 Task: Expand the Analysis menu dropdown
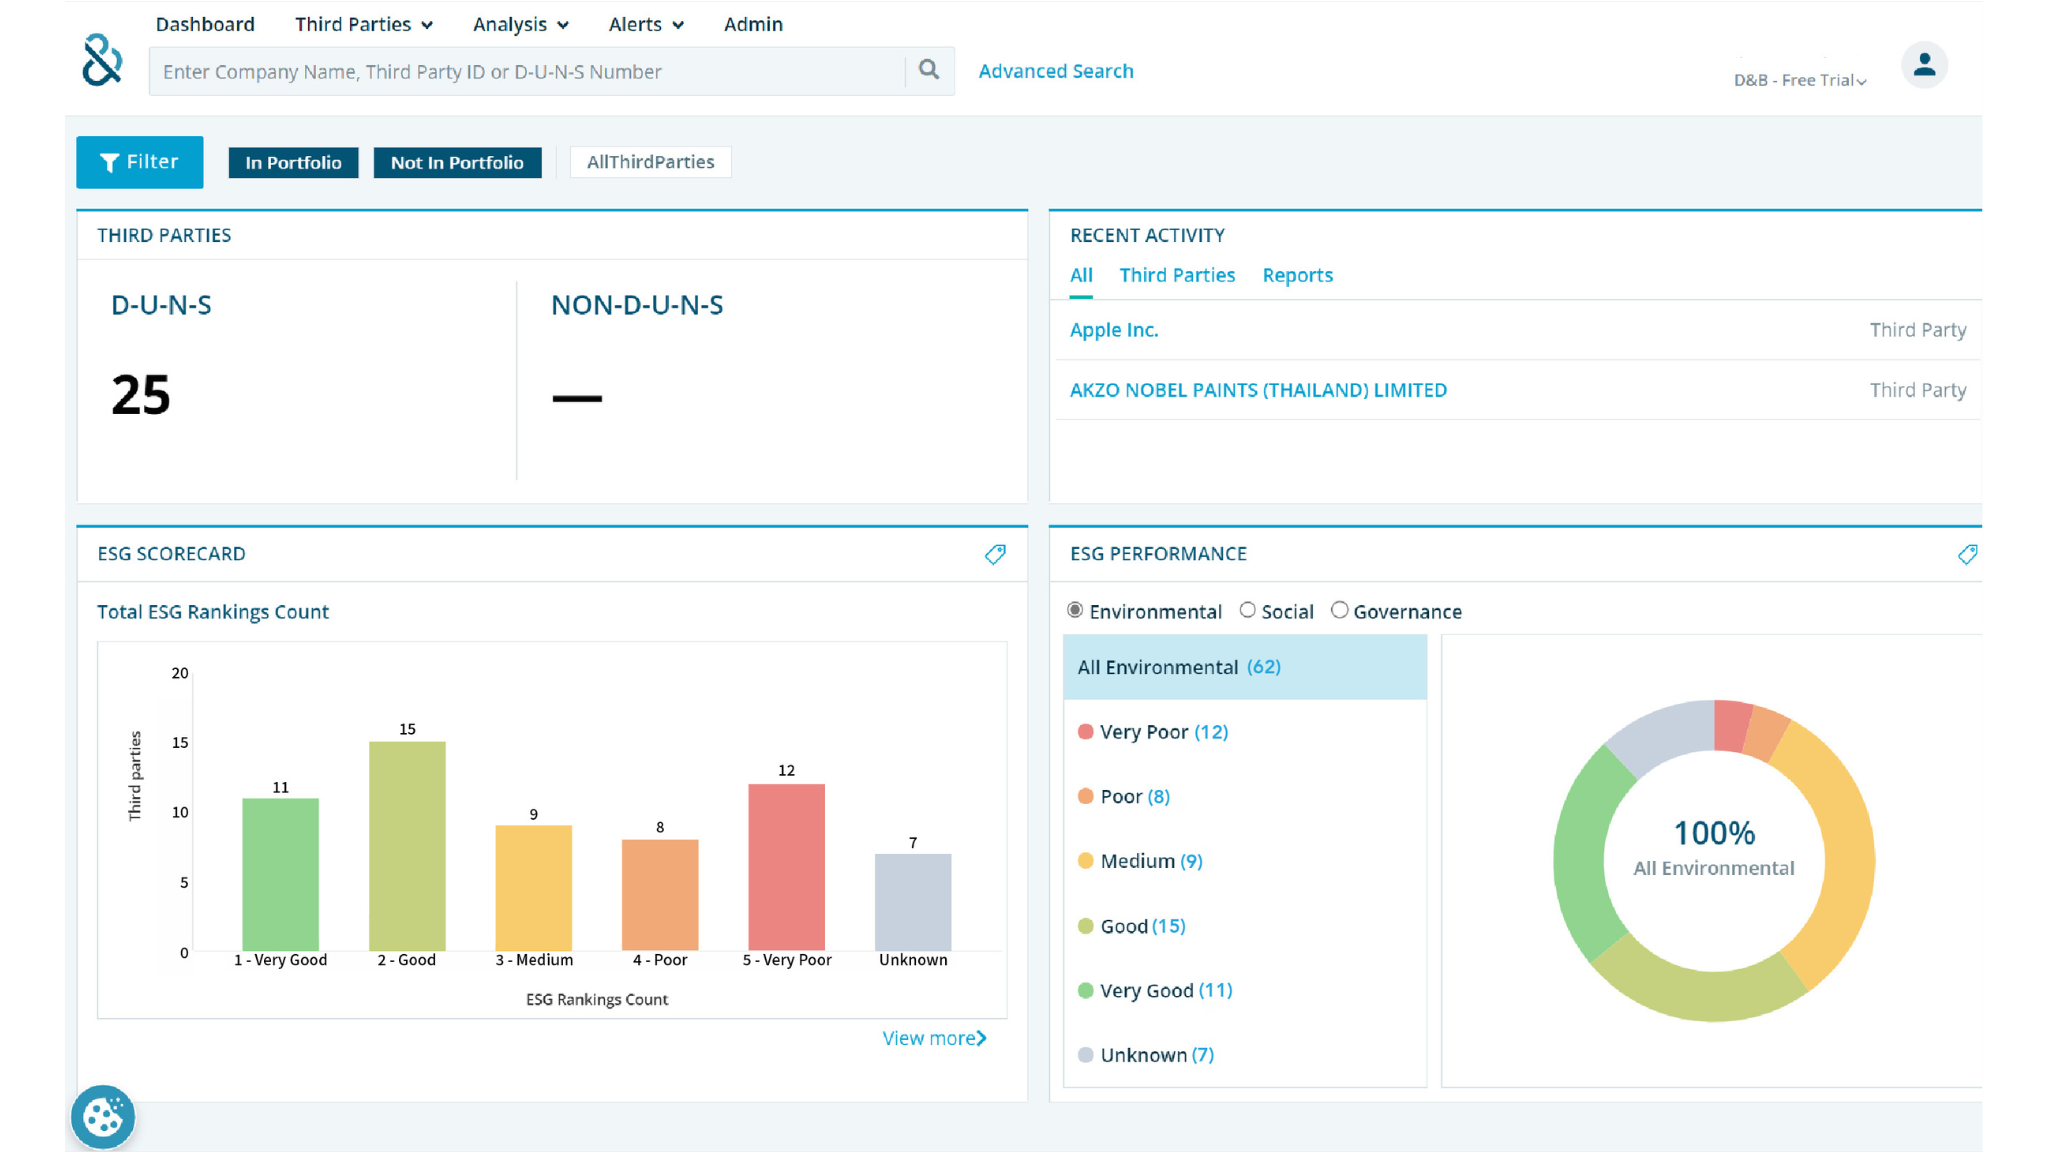click(x=520, y=24)
